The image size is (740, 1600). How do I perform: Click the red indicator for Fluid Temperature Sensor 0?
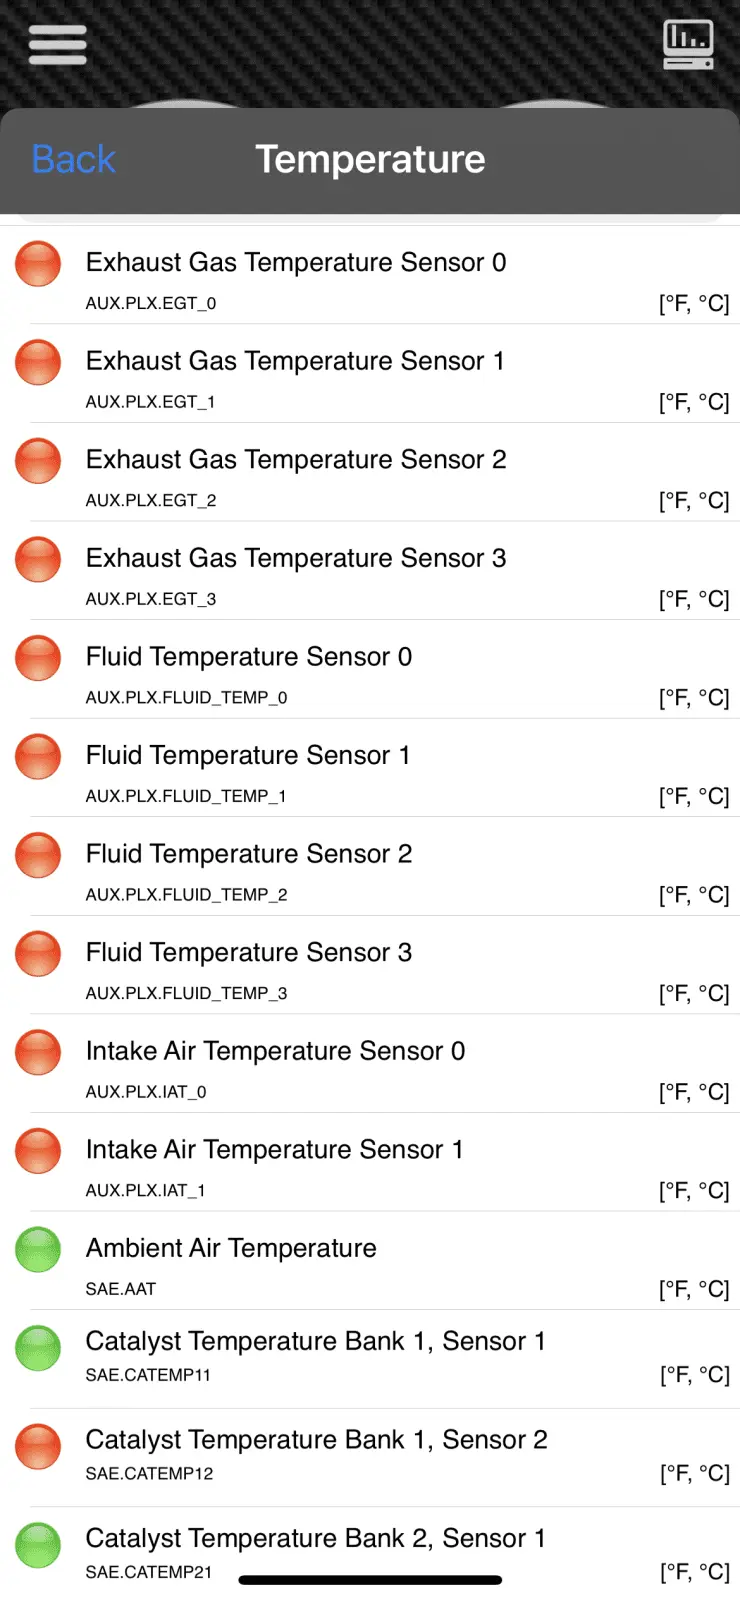(38, 658)
